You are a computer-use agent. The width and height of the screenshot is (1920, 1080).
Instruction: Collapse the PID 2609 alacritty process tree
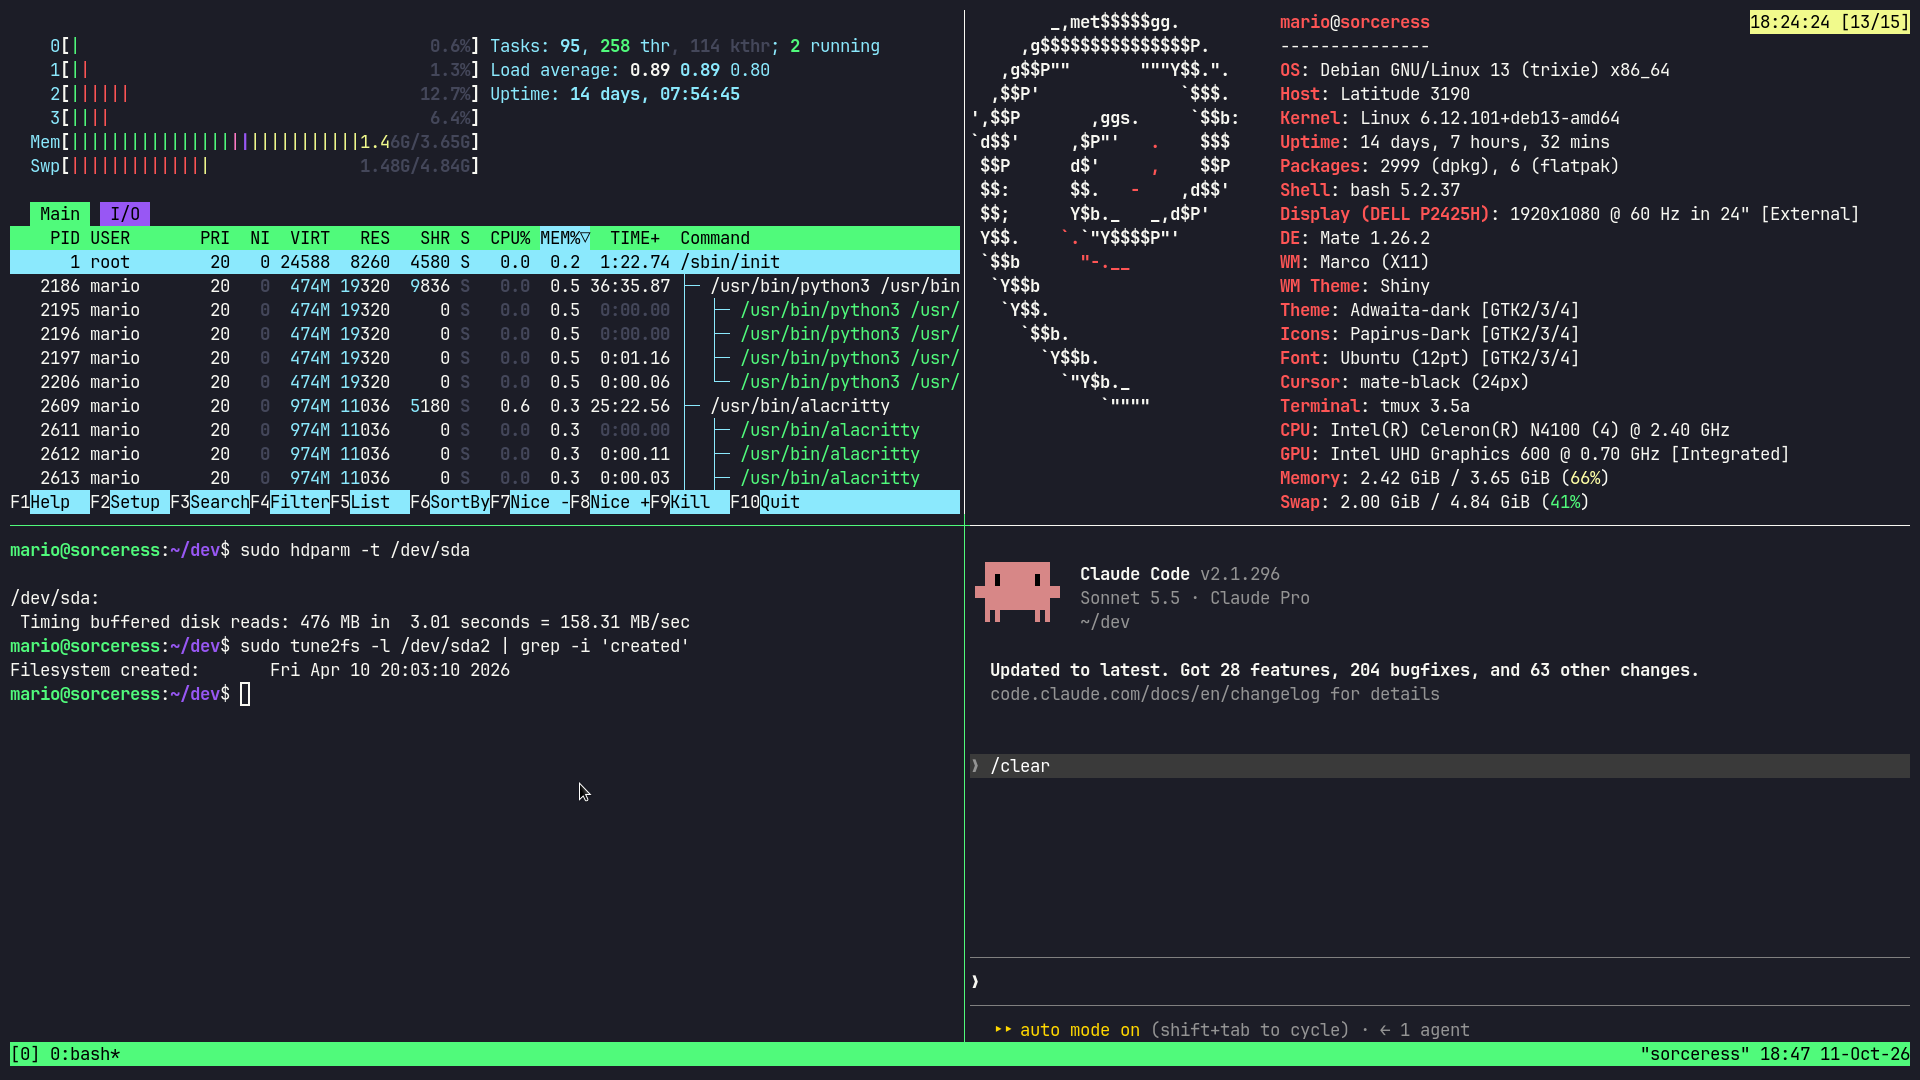692,406
